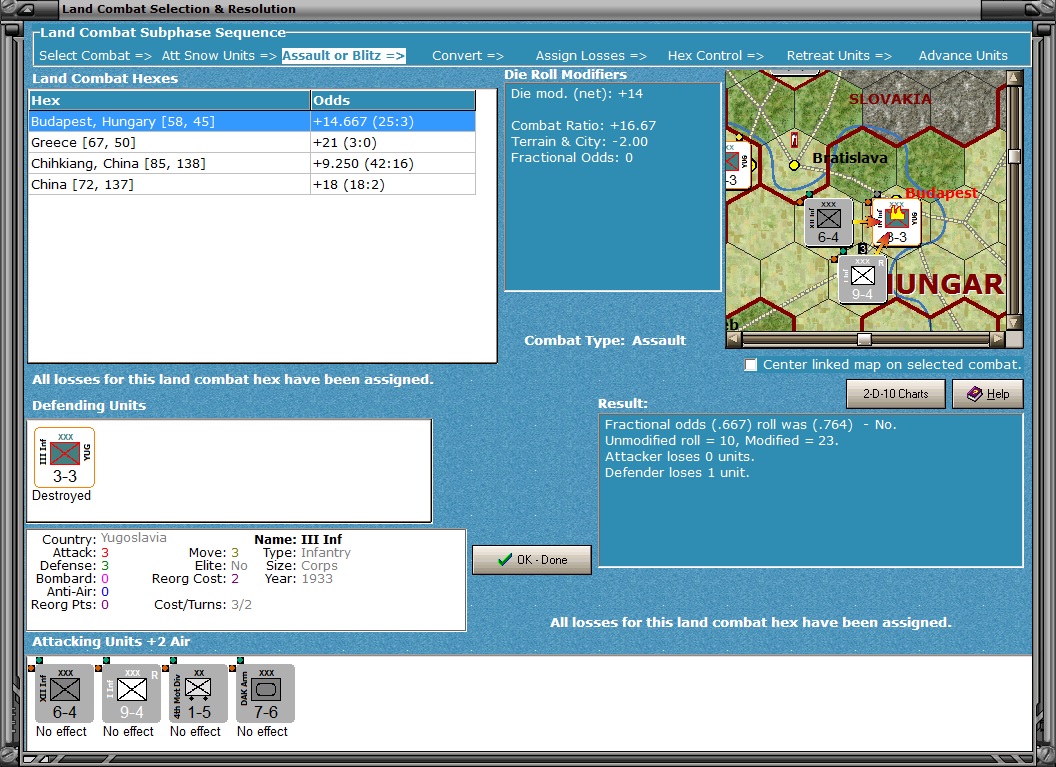This screenshot has height=767, width=1056.
Task: Click the Unmodified roll = 10 result line
Action: [721, 440]
